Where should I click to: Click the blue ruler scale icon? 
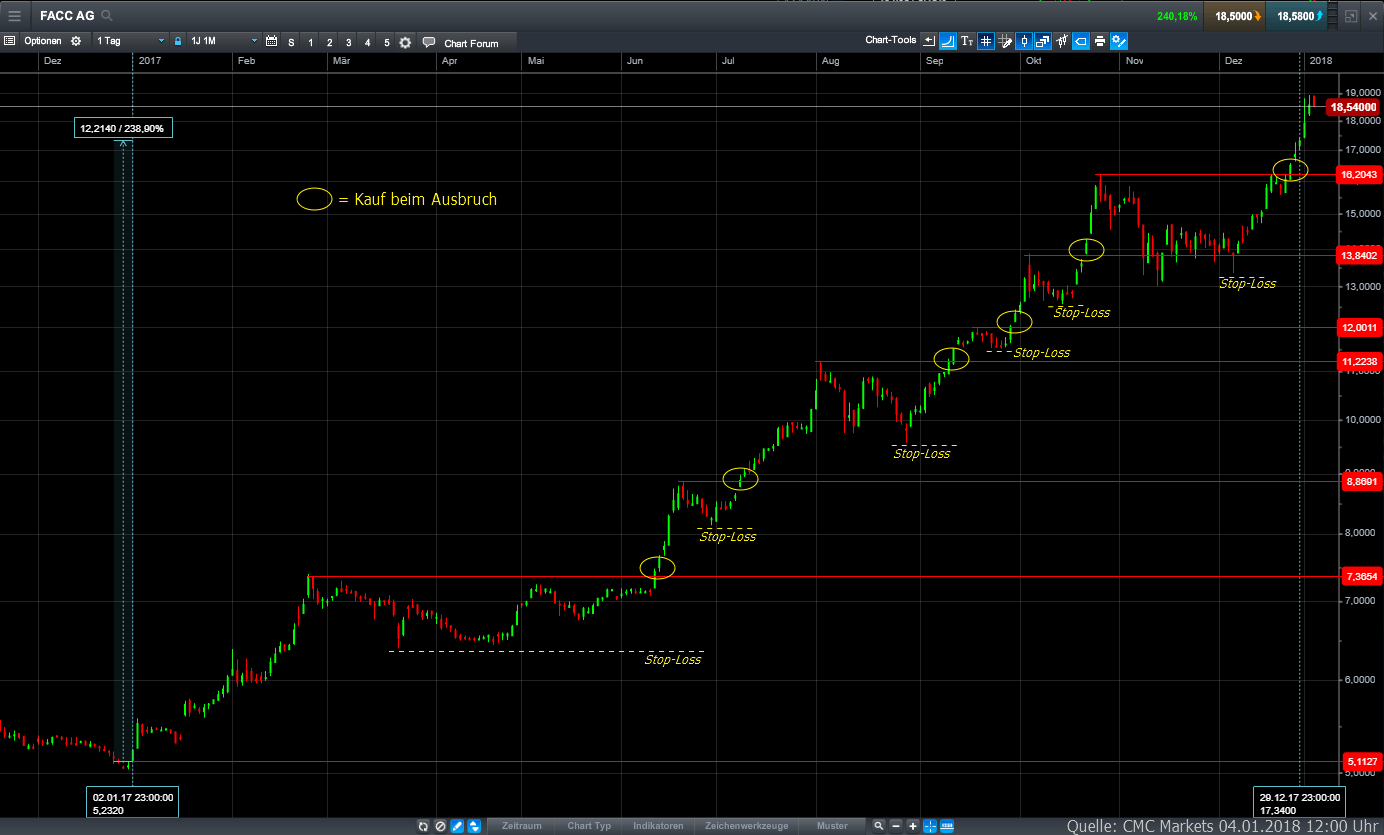pos(946,826)
